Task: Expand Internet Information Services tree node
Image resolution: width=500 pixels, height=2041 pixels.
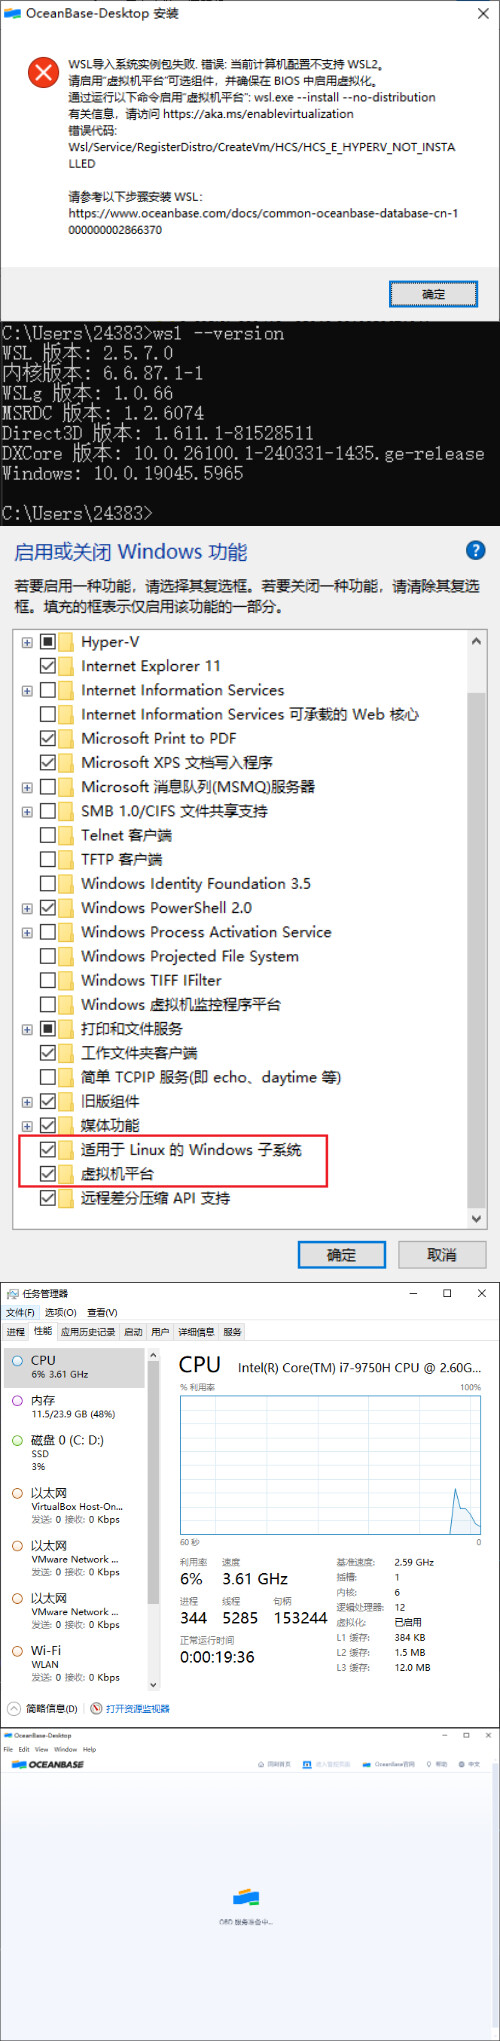Action: (27, 691)
